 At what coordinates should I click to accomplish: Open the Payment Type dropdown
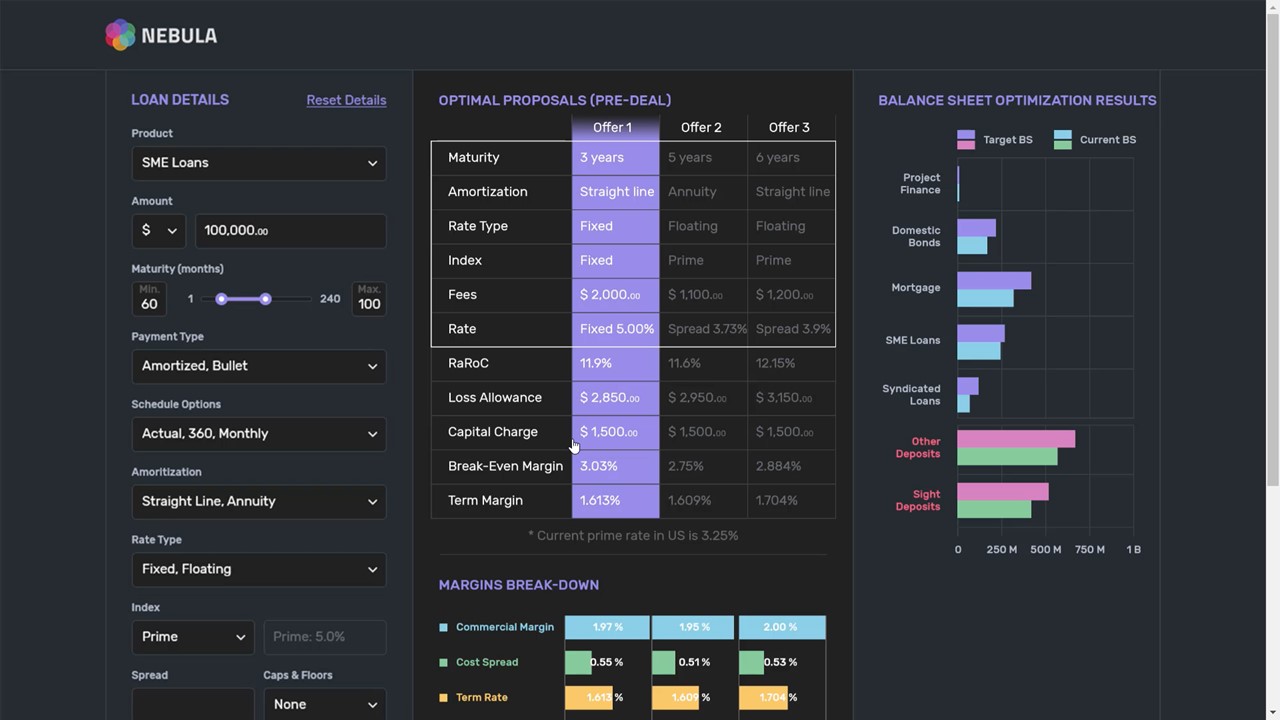258,366
